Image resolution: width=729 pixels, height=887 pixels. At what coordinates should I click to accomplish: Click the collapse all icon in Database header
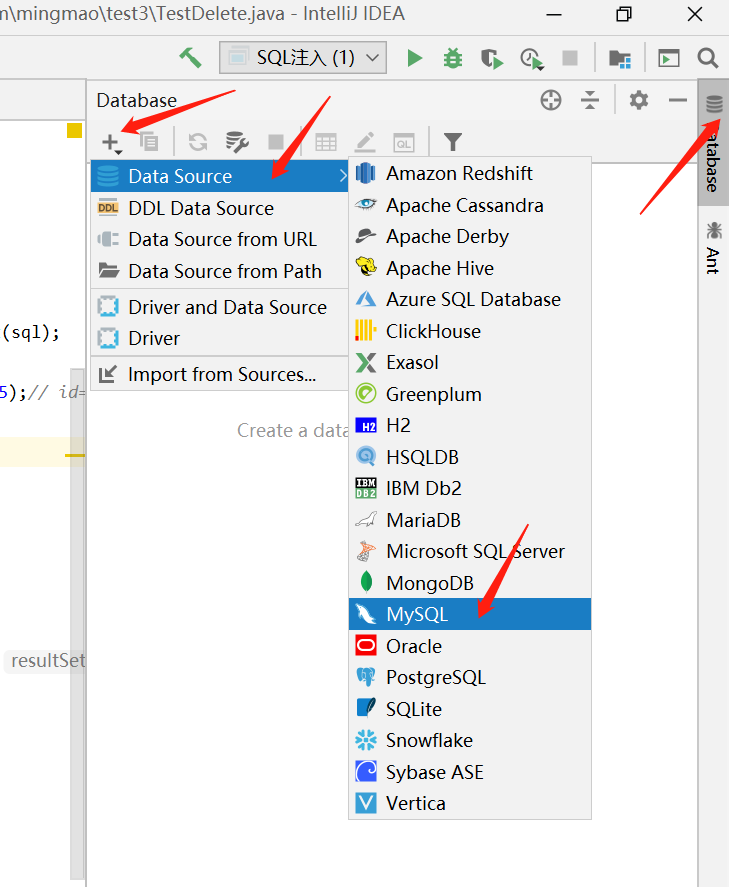coord(590,100)
